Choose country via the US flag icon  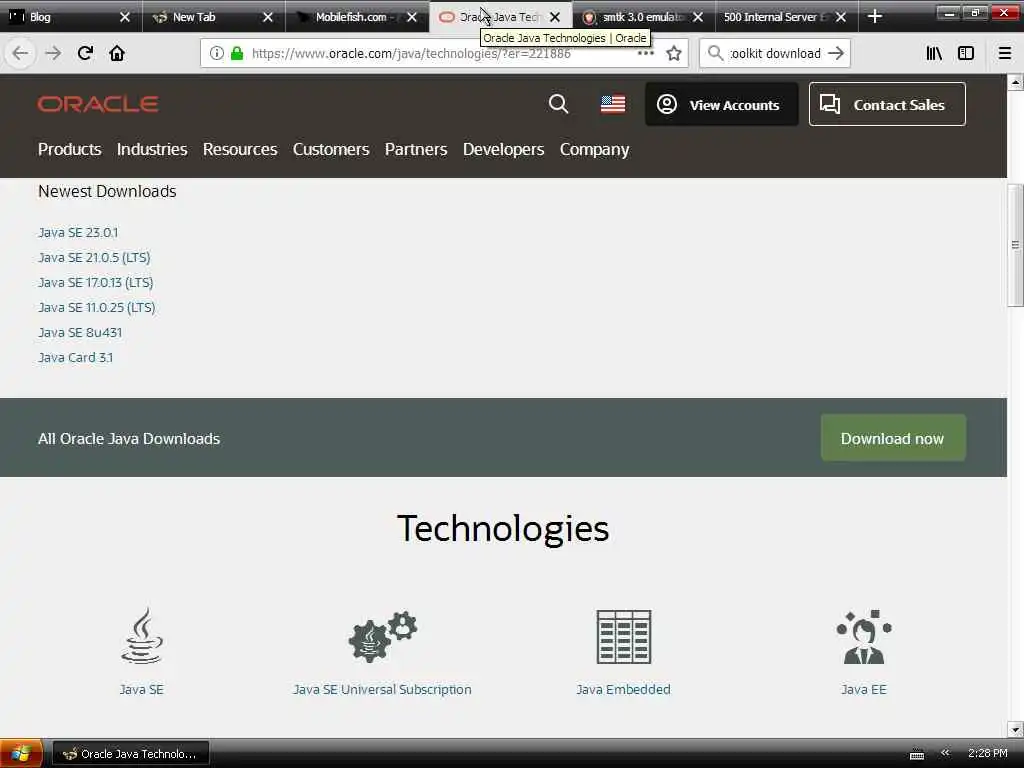coord(613,104)
